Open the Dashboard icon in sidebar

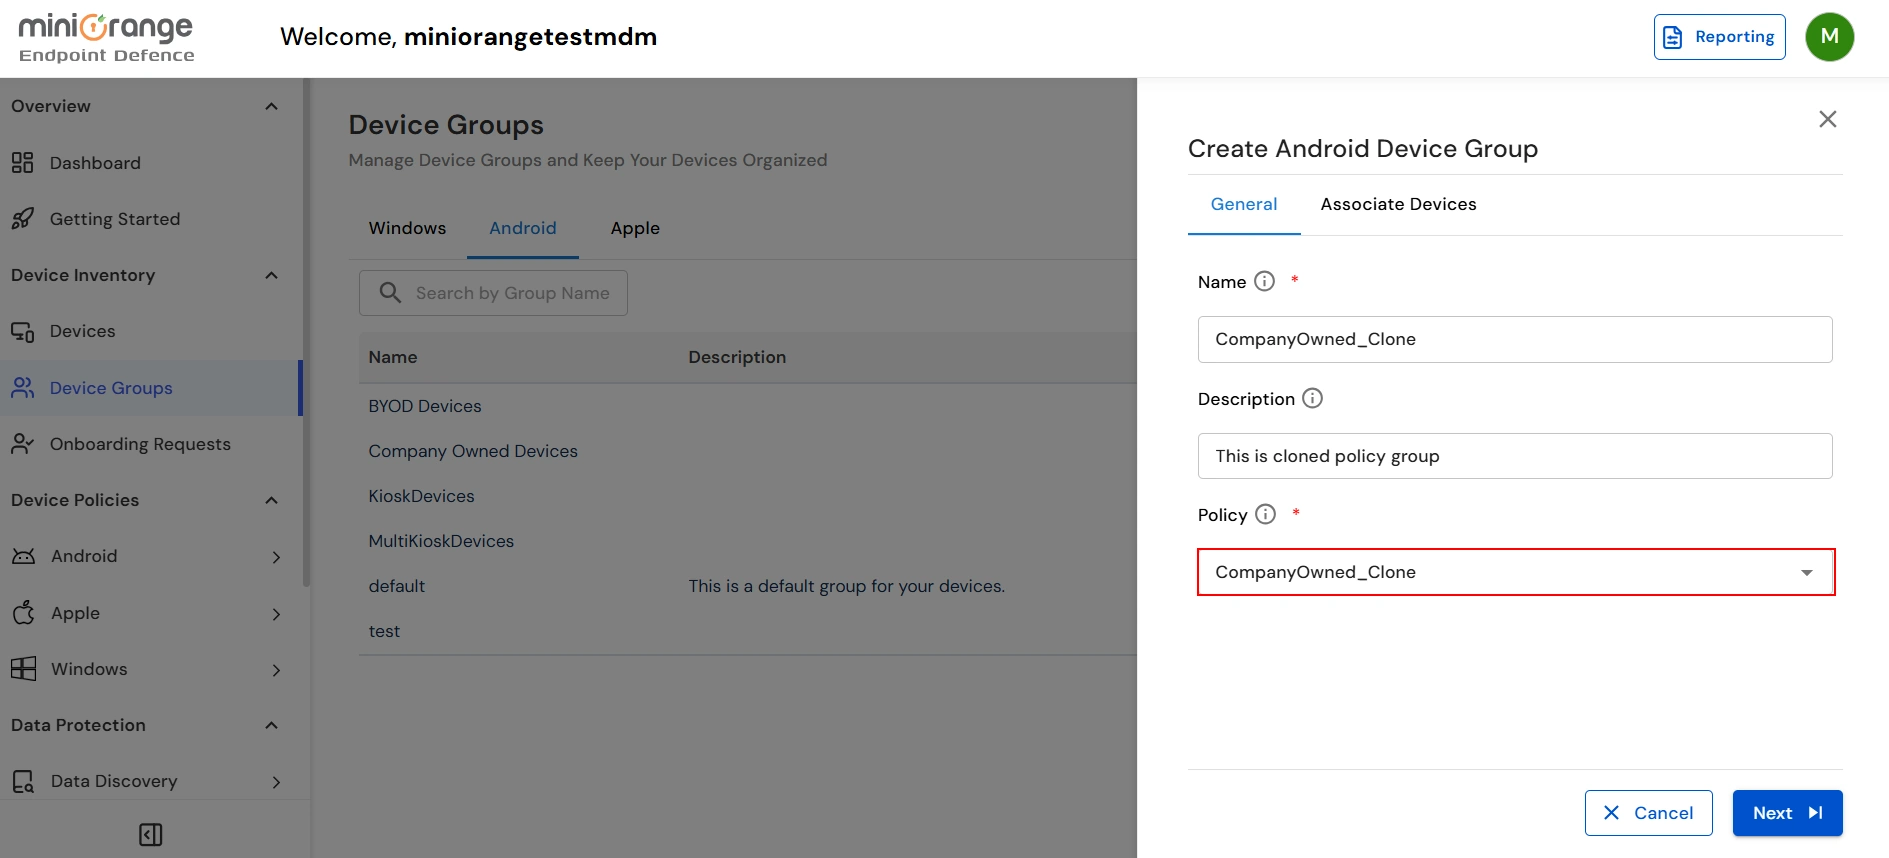coord(22,163)
